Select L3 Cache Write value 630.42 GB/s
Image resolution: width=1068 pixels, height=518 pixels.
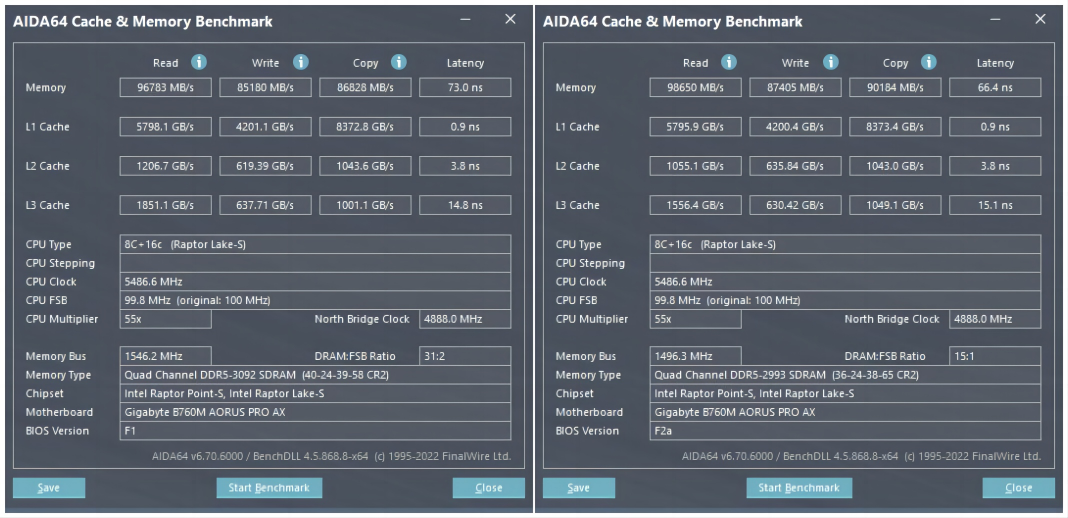click(796, 205)
